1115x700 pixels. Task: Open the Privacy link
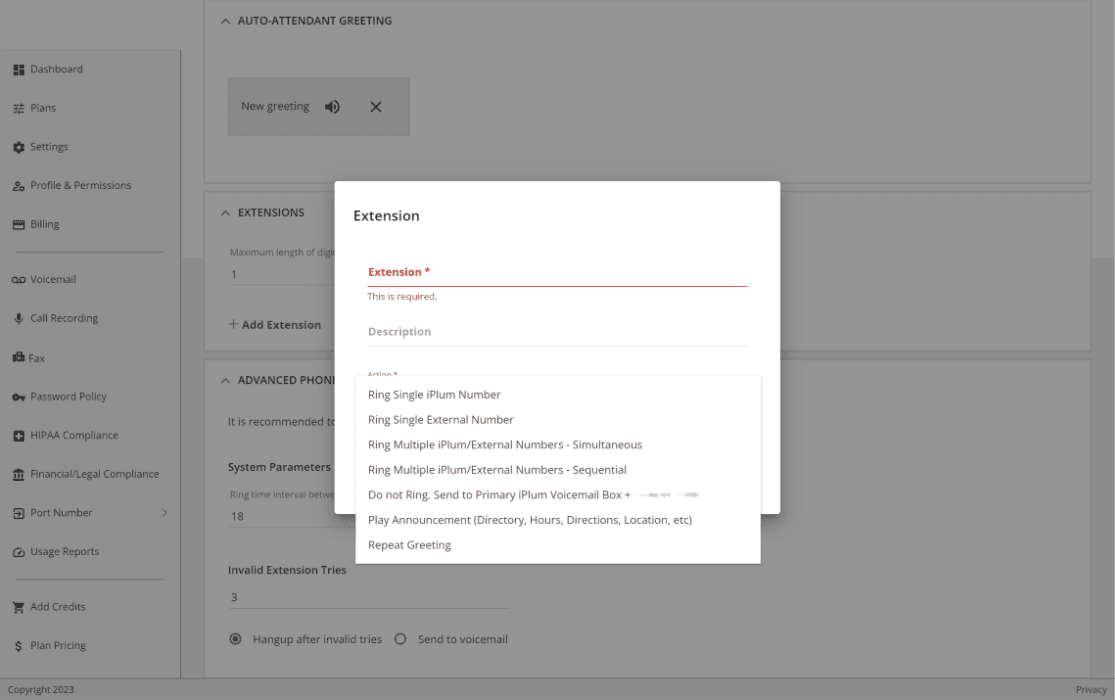(1090, 689)
